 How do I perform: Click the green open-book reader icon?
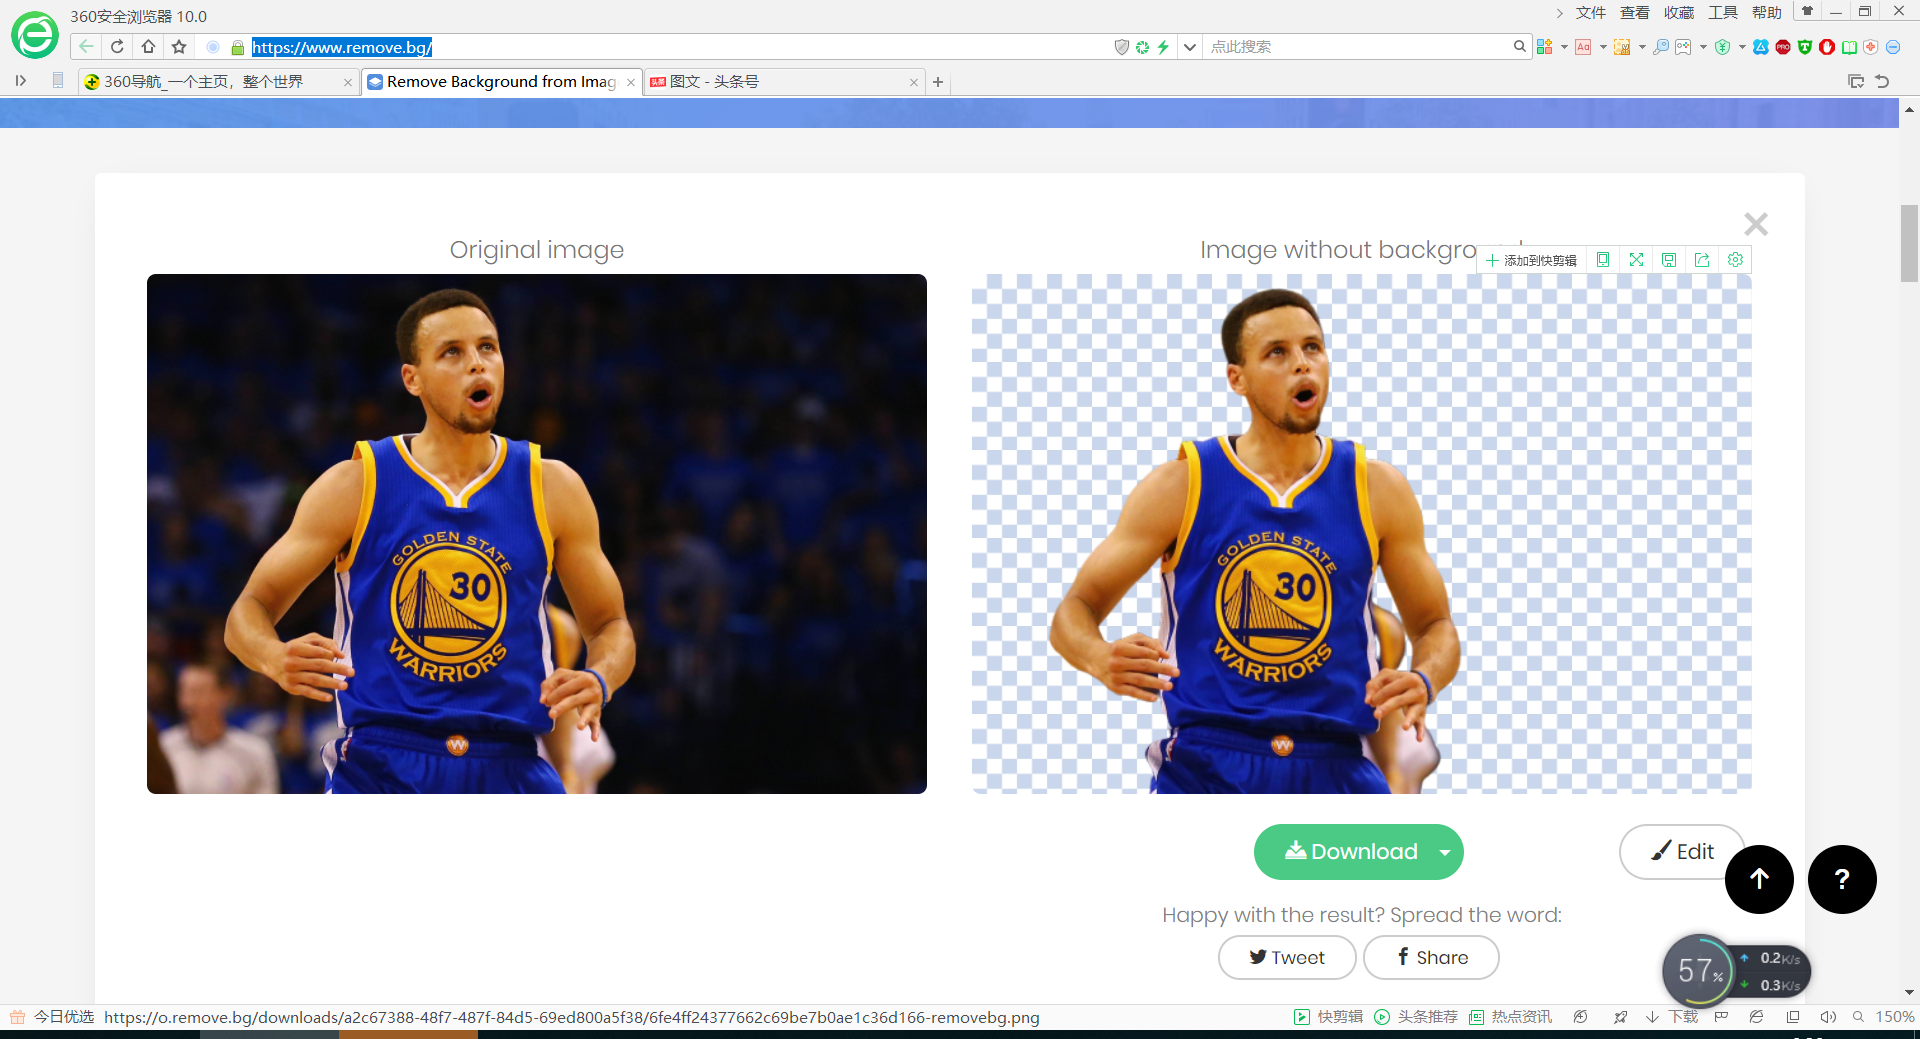click(1849, 47)
